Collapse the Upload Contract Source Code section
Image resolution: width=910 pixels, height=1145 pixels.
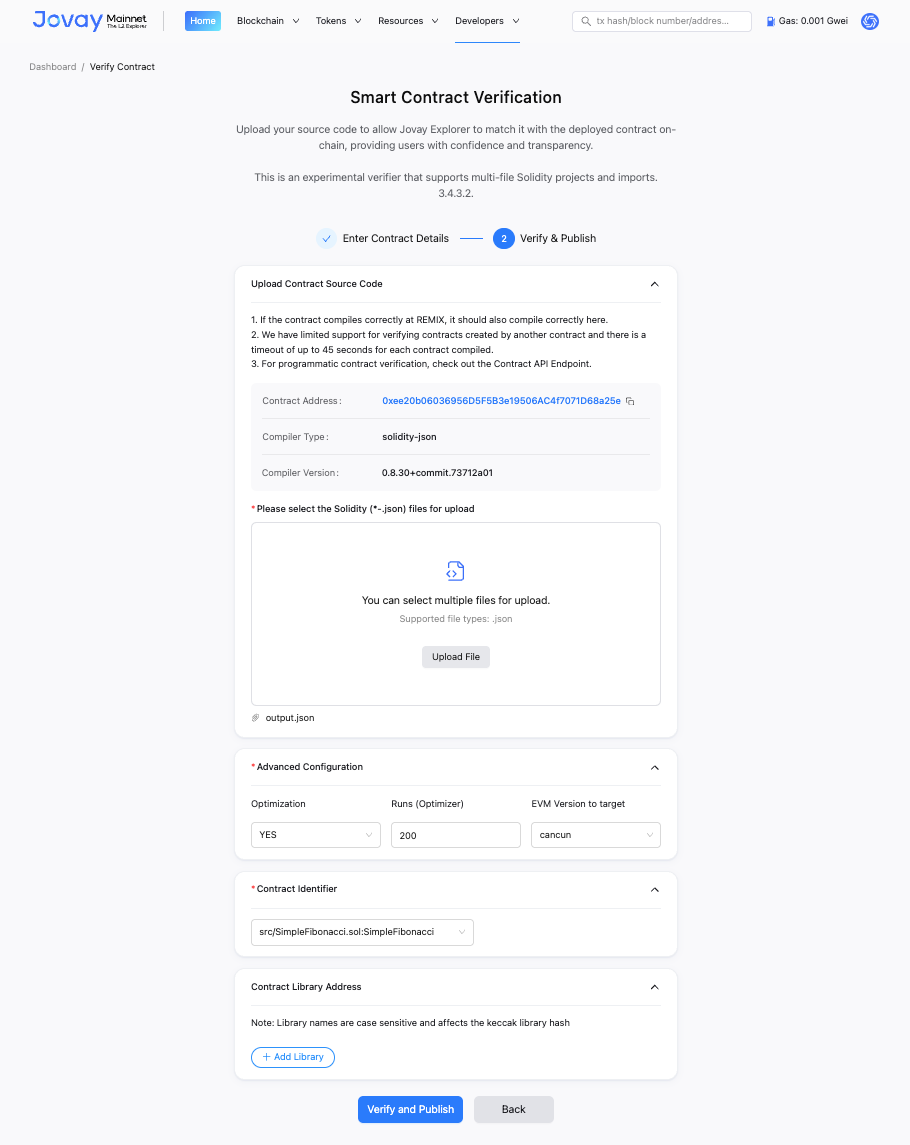click(x=654, y=284)
